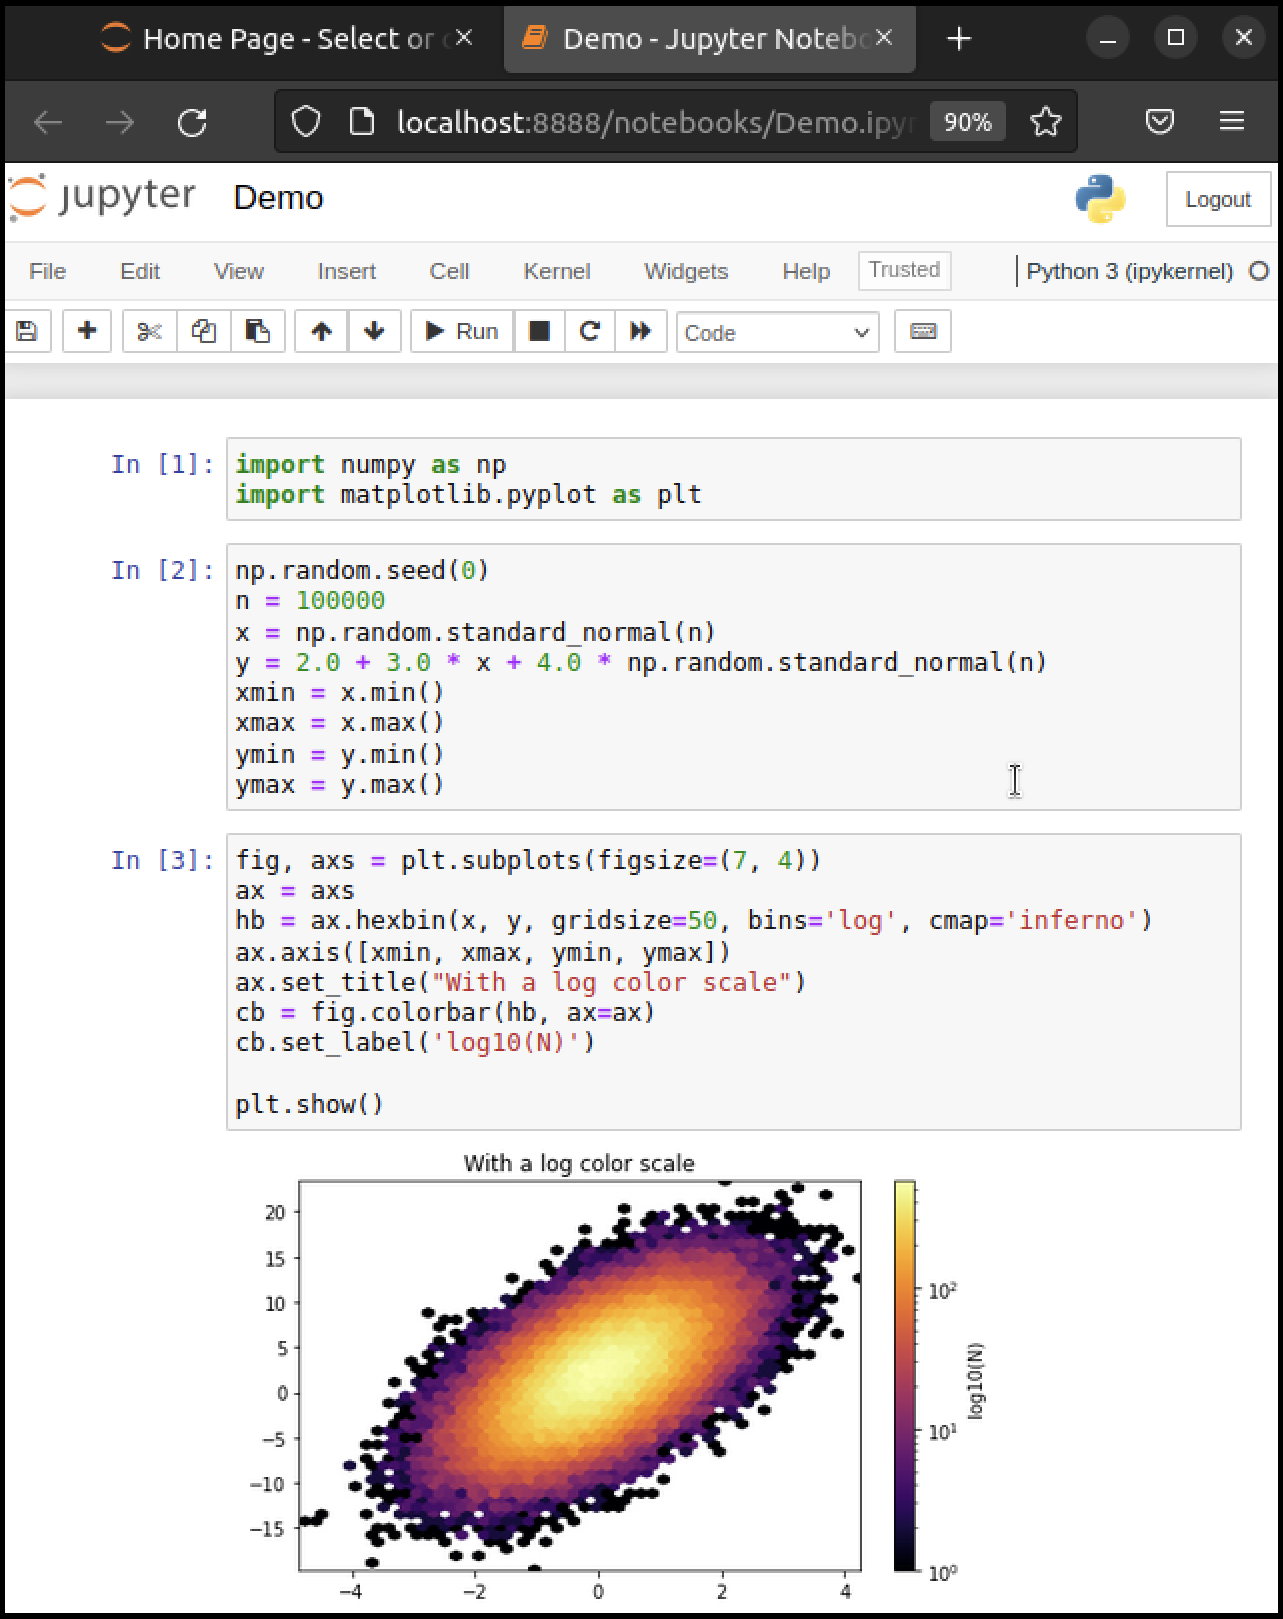Insert a new cell below with plus icon

(x=87, y=331)
